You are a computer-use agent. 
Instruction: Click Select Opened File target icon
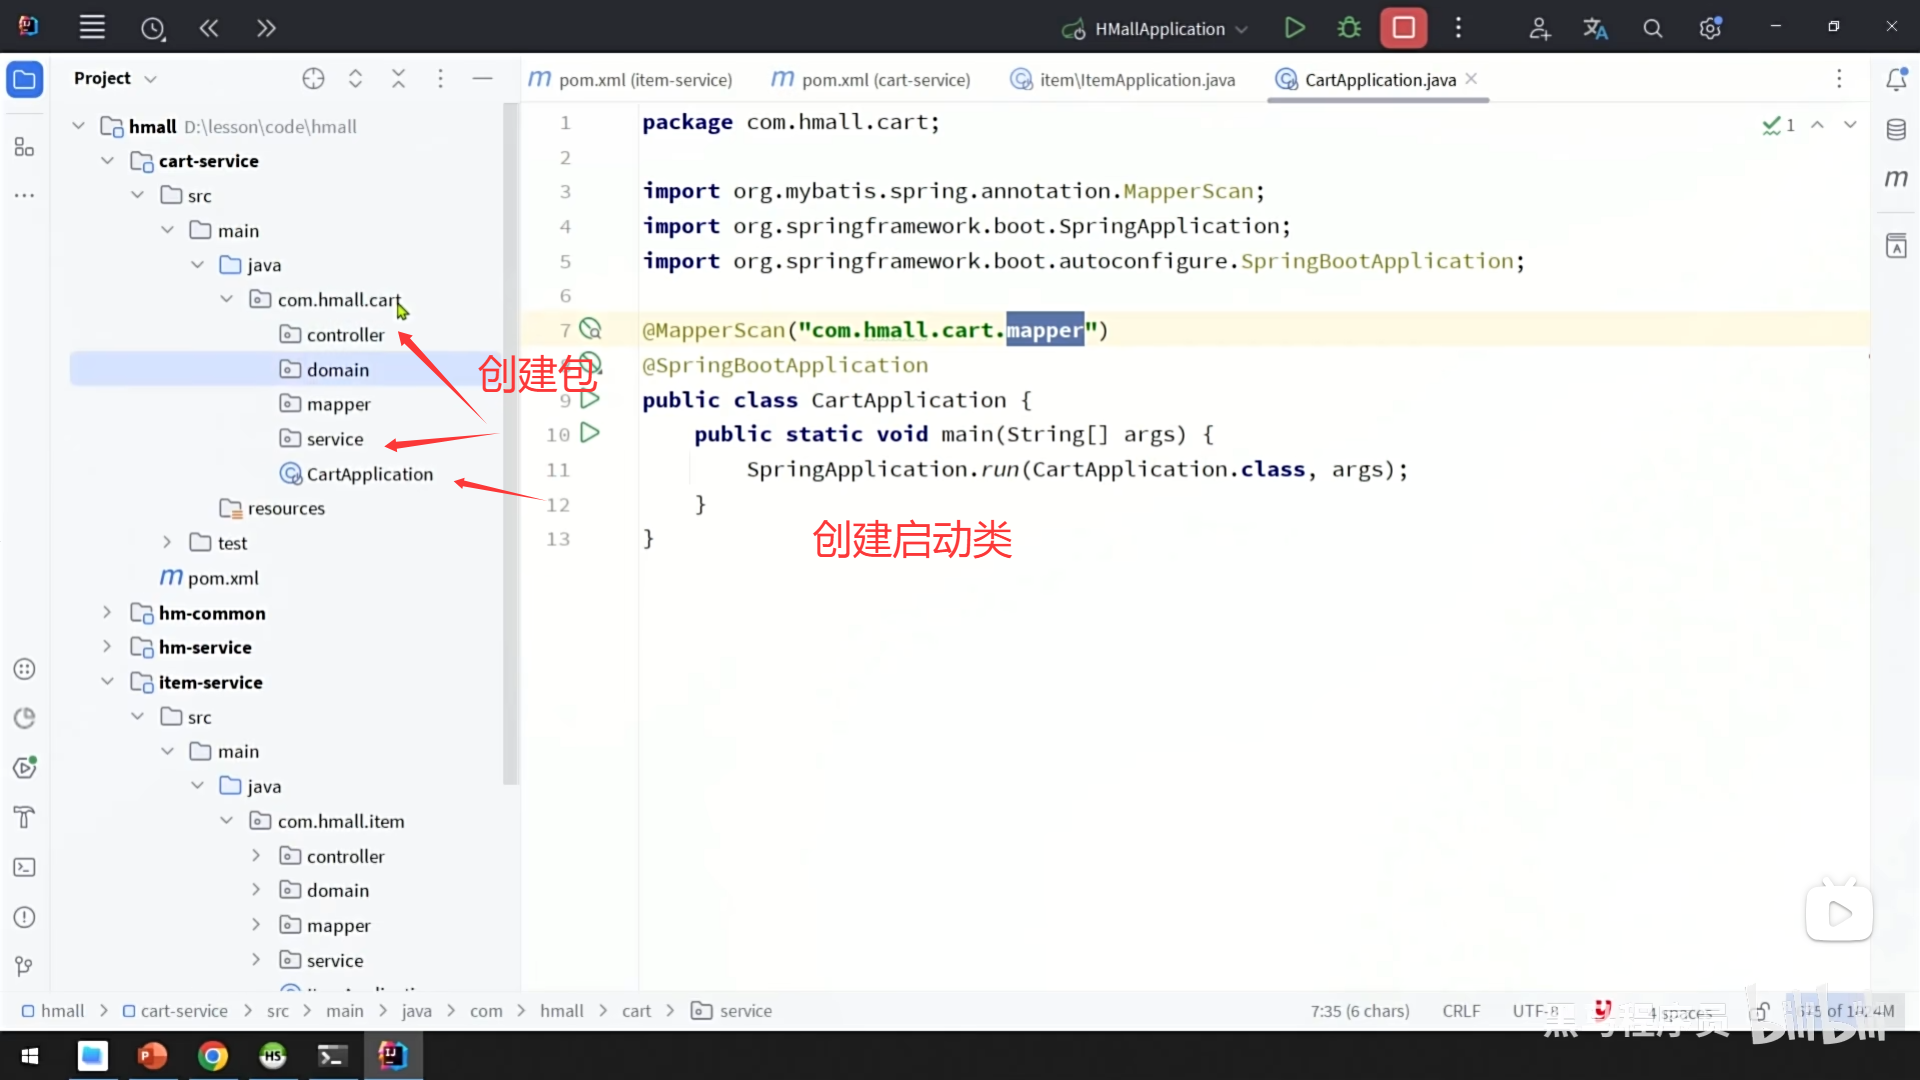pyautogui.click(x=313, y=79)
